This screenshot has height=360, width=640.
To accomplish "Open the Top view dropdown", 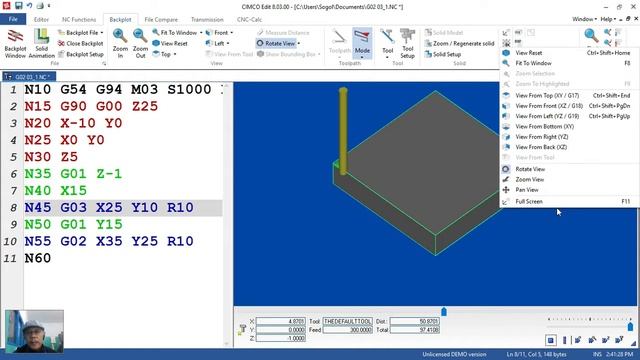I will click(175, 54).
